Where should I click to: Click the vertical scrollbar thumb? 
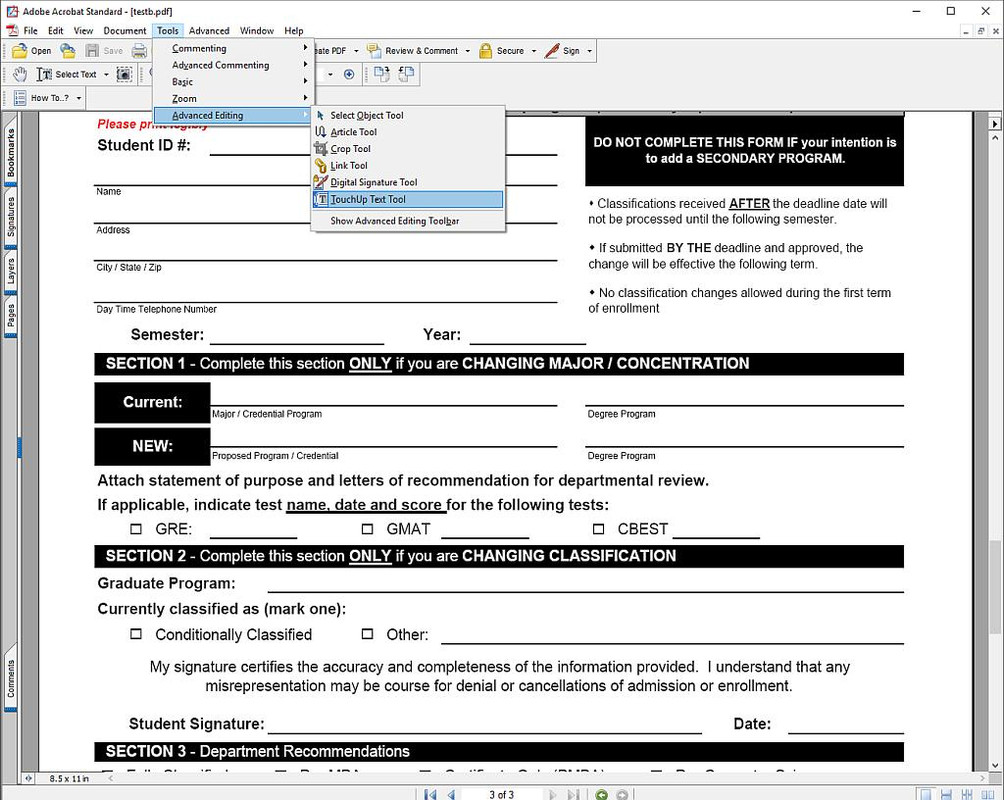click(994, 587)
